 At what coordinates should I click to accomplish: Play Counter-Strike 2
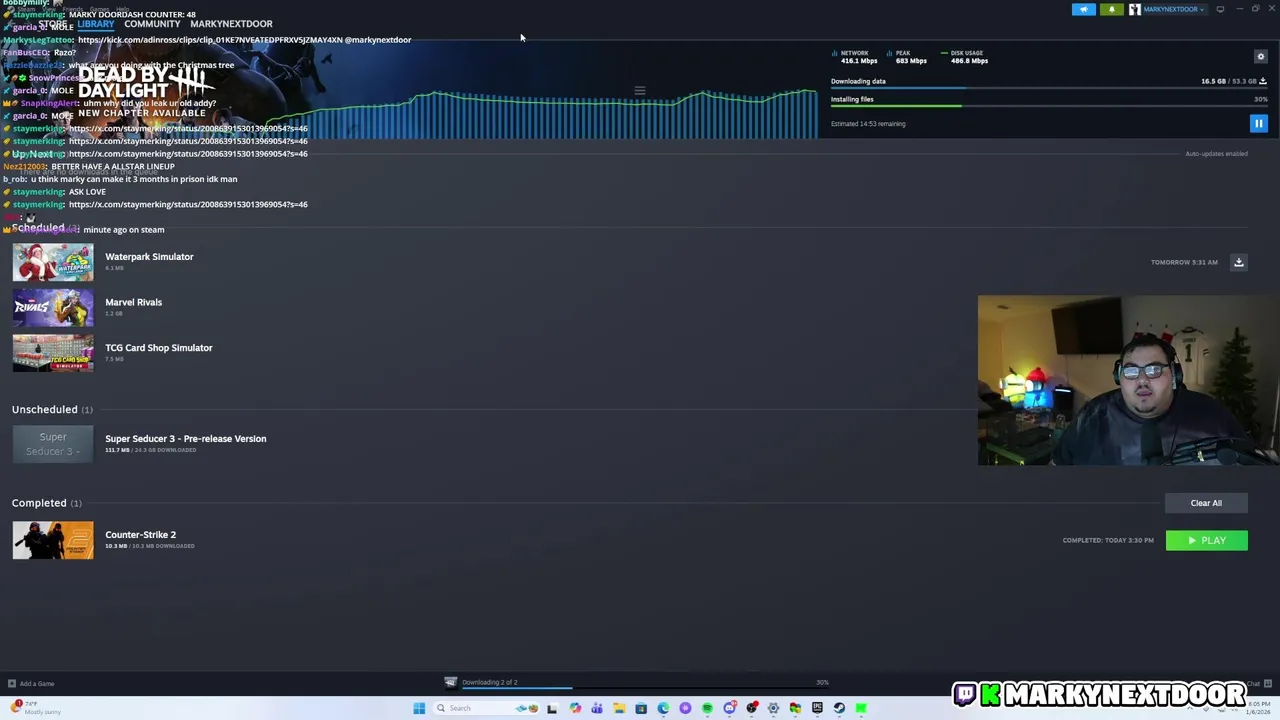tap(1206, 540)
